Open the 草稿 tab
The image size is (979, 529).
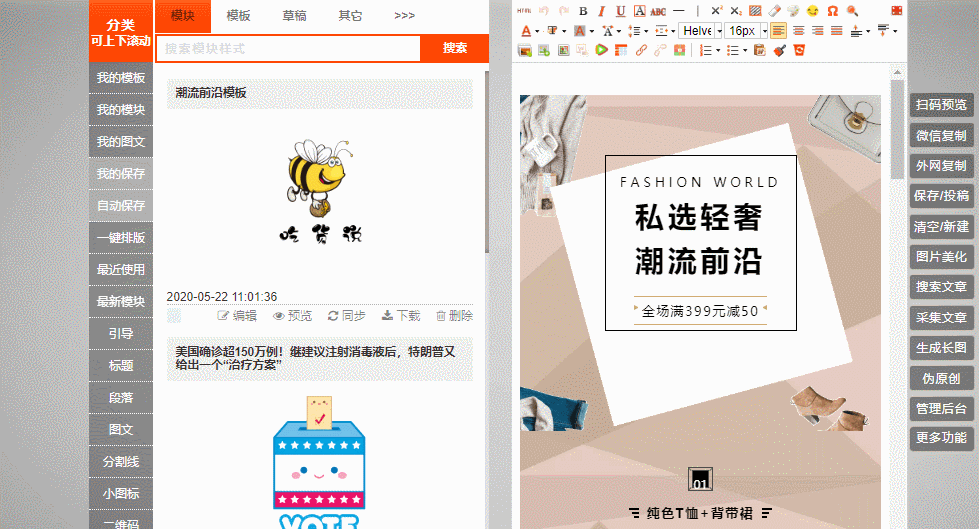294,16
